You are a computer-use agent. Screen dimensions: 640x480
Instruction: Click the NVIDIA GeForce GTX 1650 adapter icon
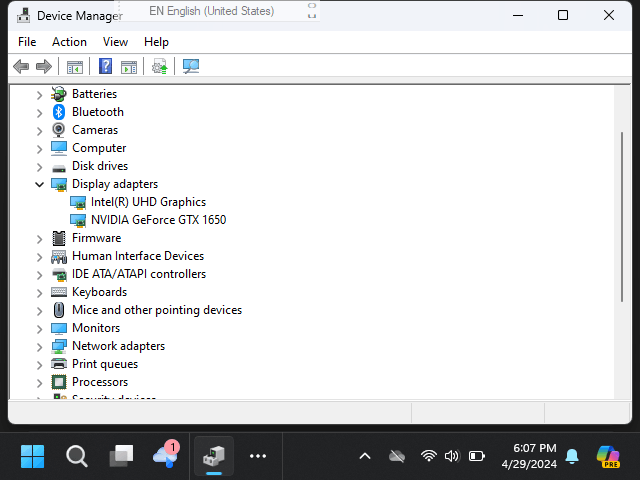click(78, 220)
